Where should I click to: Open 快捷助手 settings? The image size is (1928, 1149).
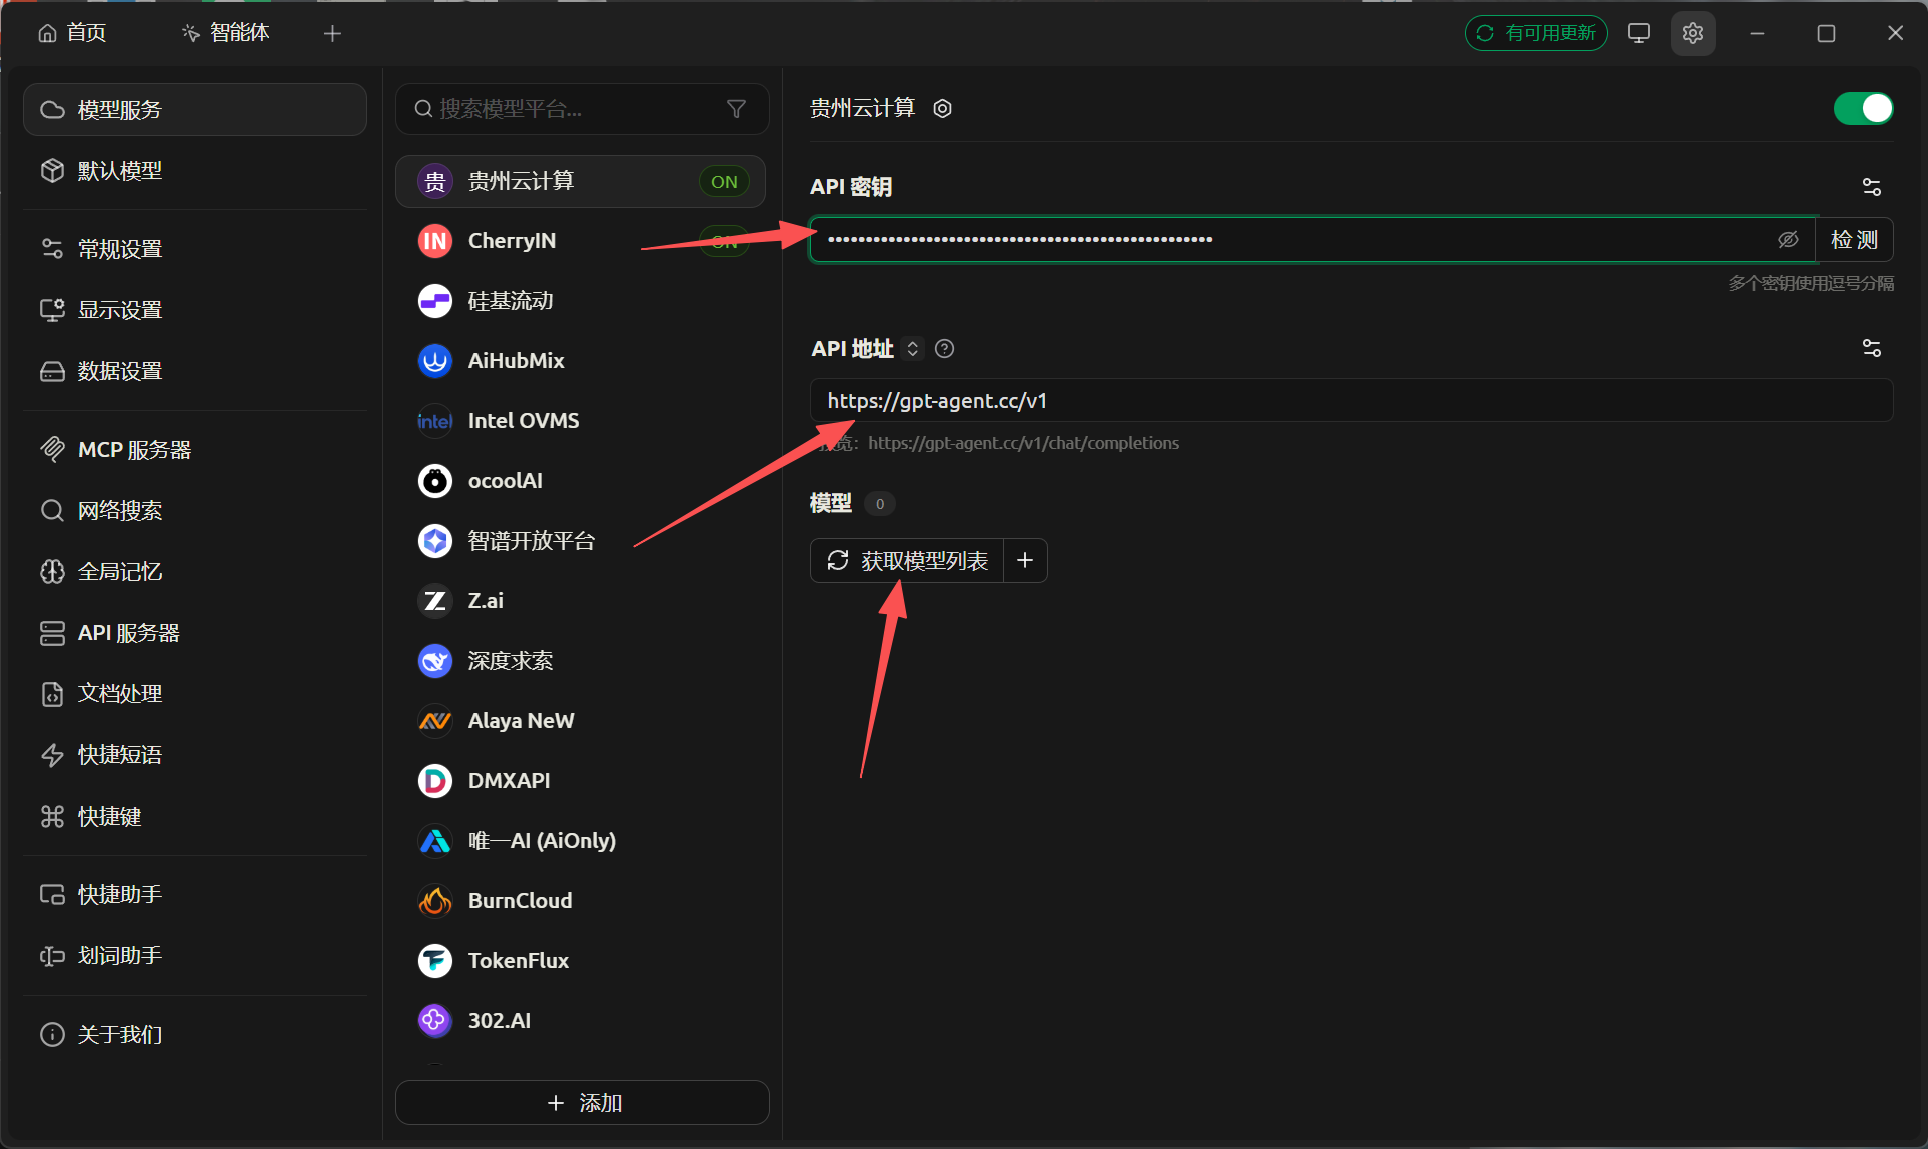click(195, 895)
